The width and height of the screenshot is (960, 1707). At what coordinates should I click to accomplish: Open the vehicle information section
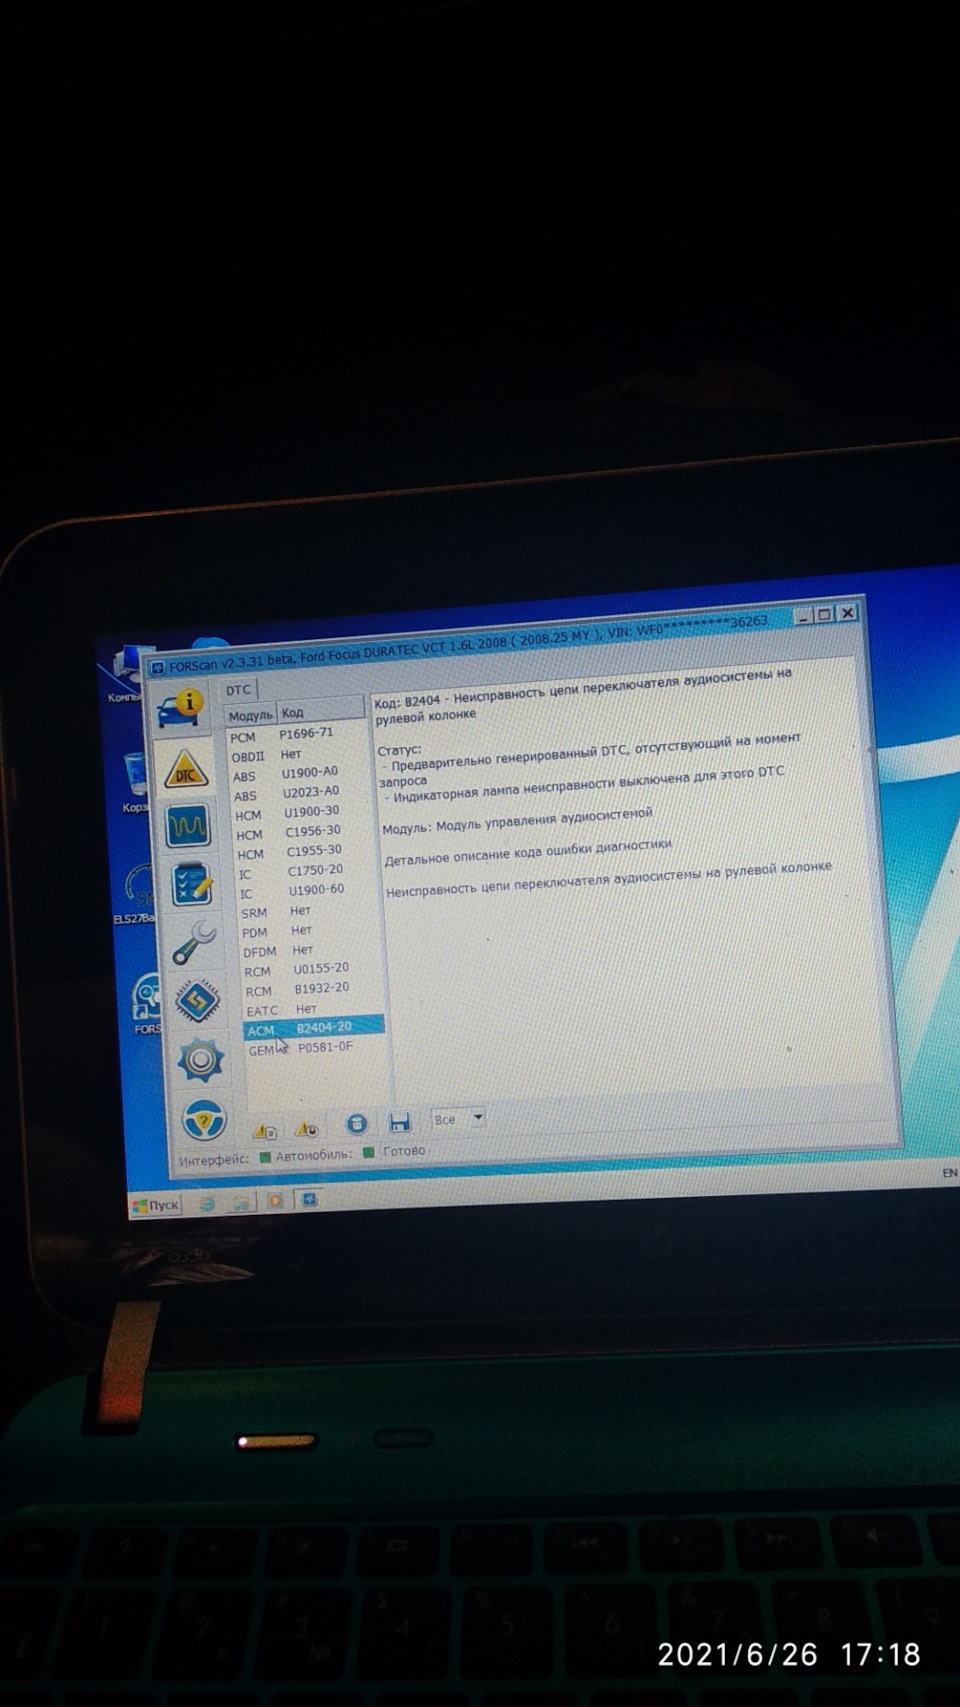tap(181, 708)
